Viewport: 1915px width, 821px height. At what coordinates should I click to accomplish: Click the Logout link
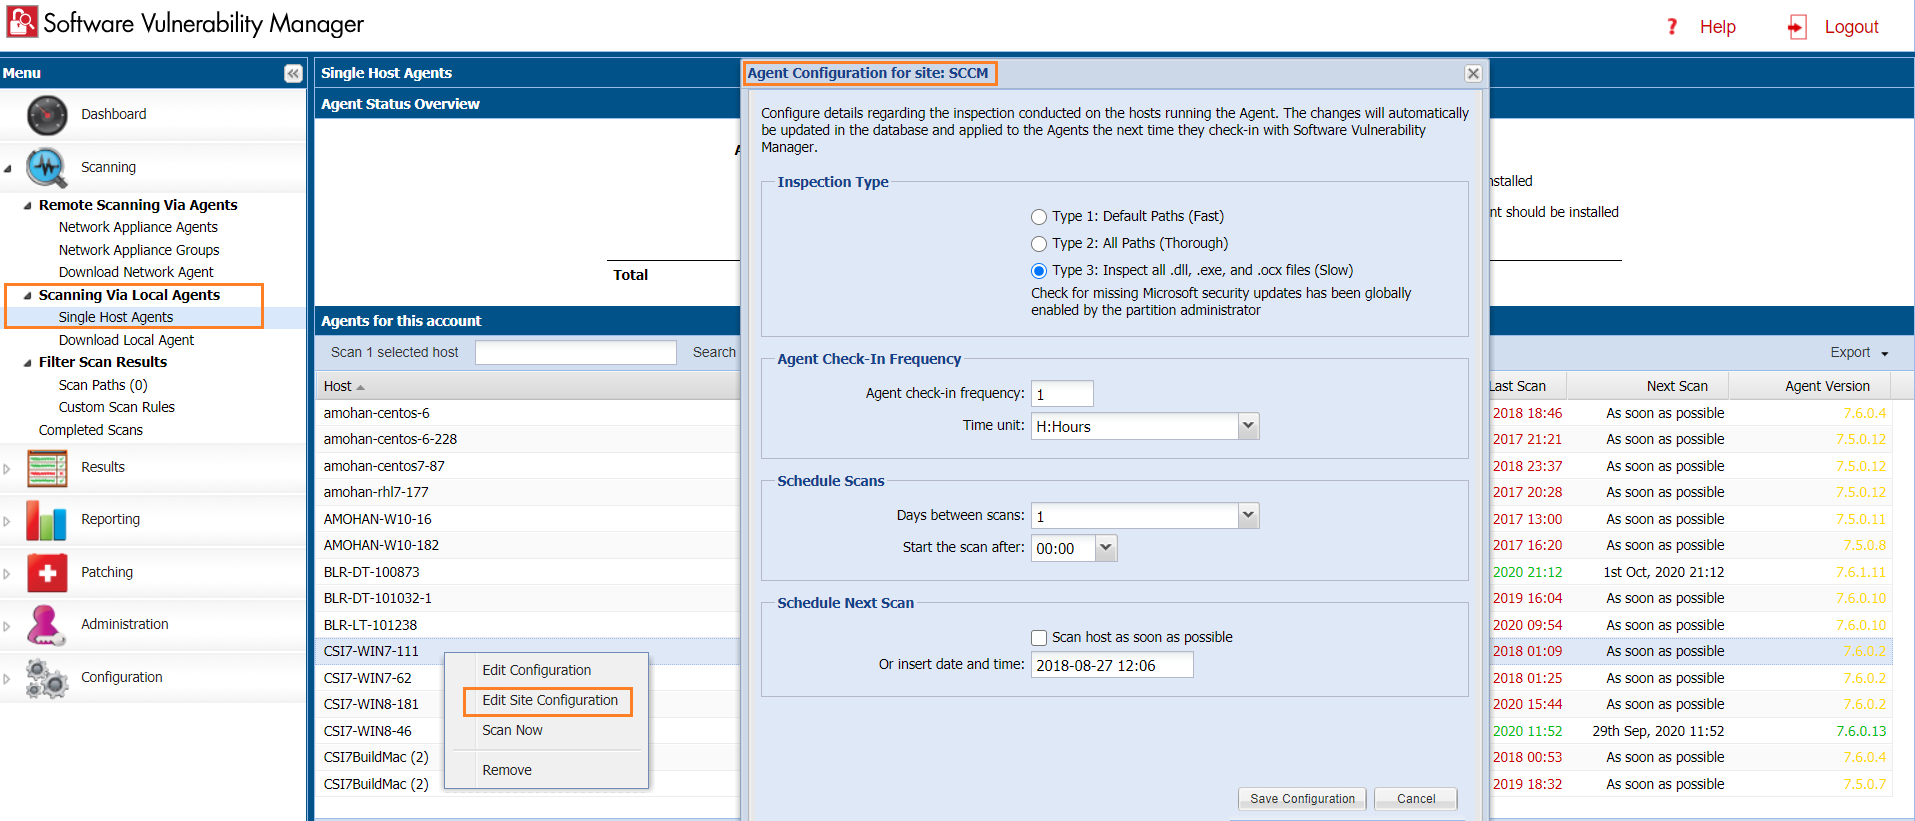click(x=1851, y=27)
